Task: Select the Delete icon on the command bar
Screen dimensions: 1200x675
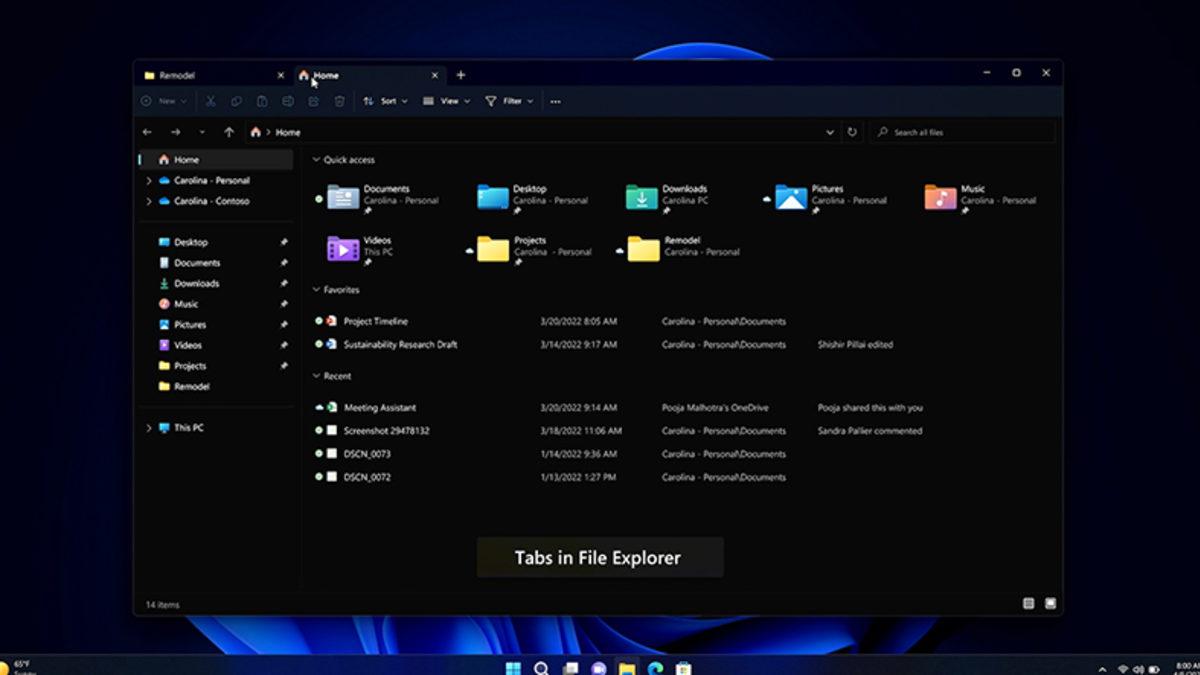Action: pyautogui.click(x=338, y=101)
